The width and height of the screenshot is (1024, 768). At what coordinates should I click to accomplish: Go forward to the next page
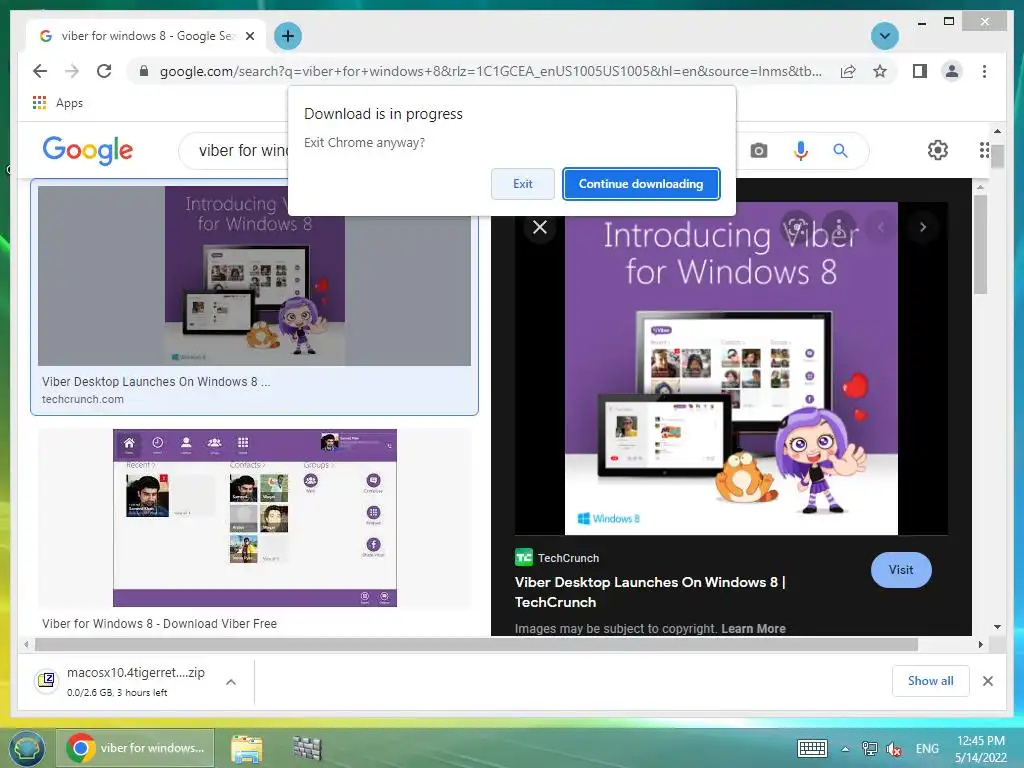(x=72, y=71)
